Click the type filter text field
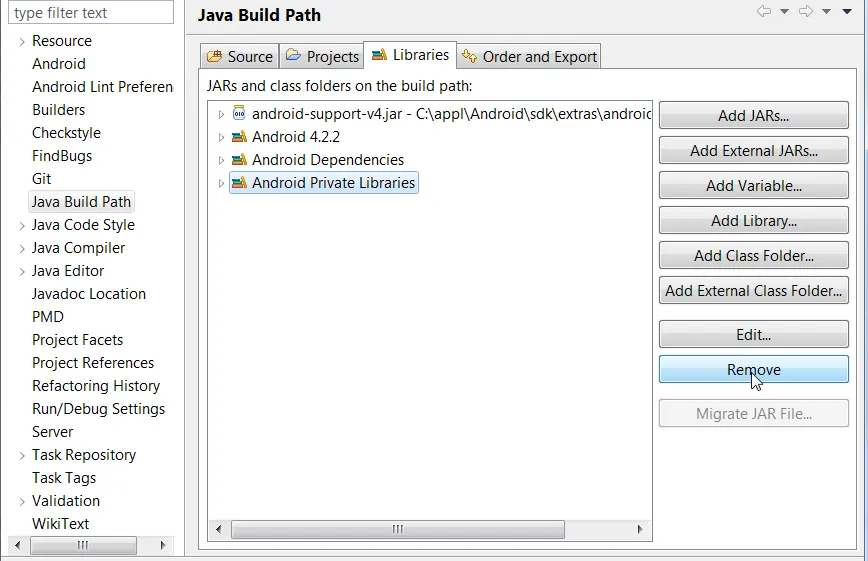The width and height of the screenshot is (868, 561). [x=91, y=12]
